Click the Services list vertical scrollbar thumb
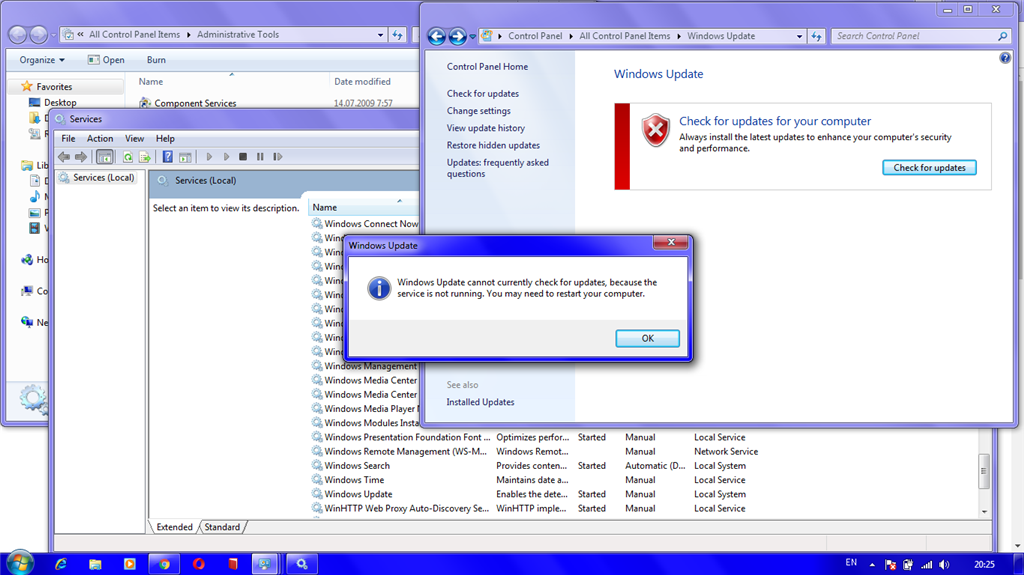 point(984,471)
